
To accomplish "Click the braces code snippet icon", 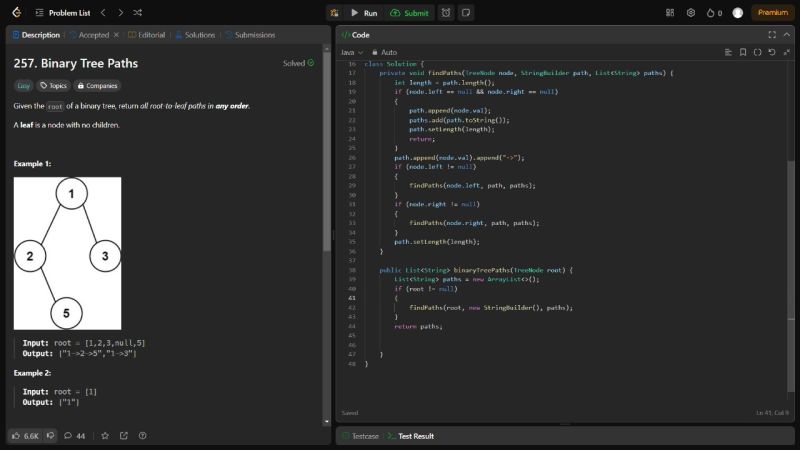I will [757, 52].
